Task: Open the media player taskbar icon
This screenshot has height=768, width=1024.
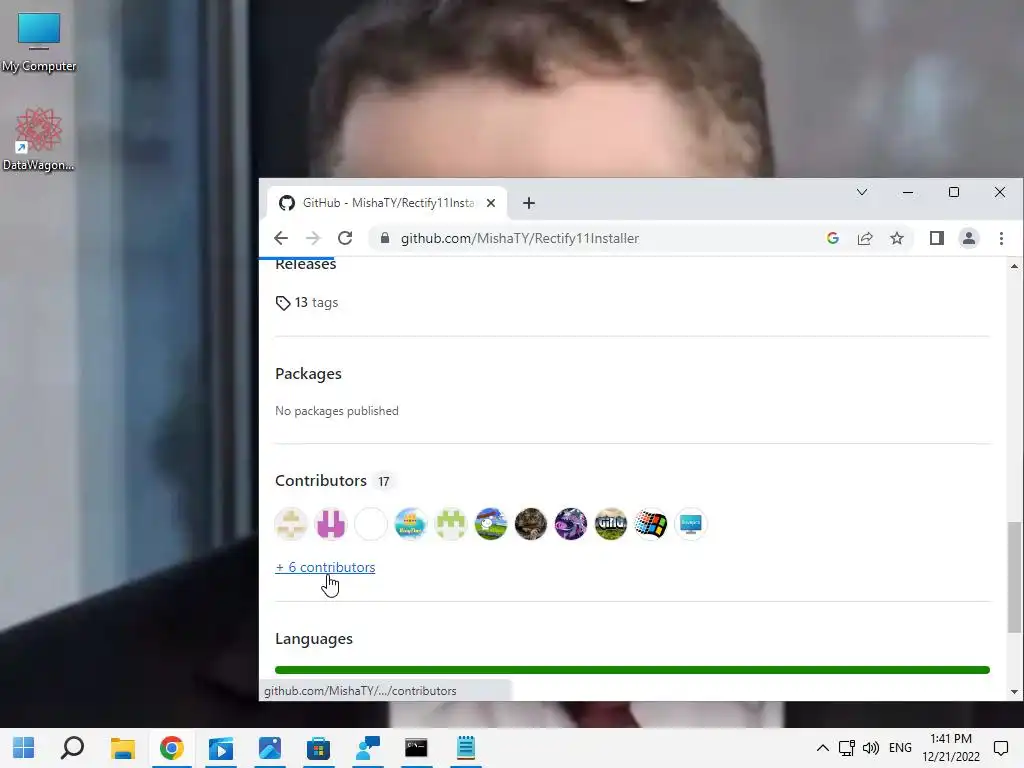Action: (221, 748)
